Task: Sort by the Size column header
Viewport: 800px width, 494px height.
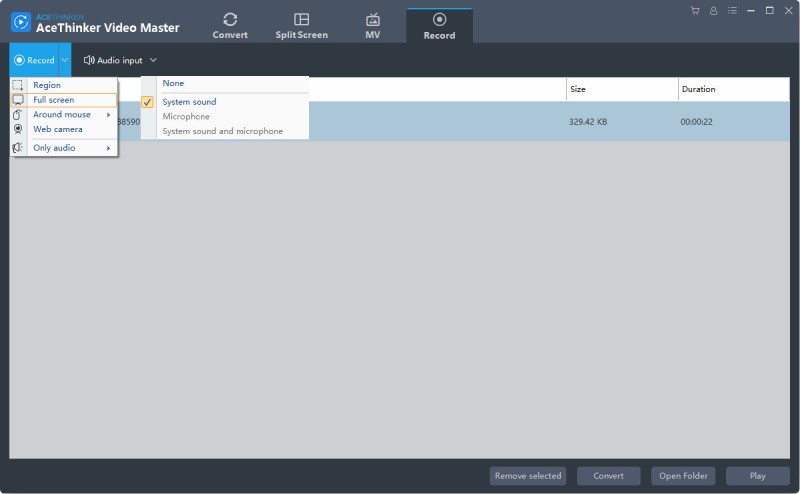Action: click(x=622, y=89)
